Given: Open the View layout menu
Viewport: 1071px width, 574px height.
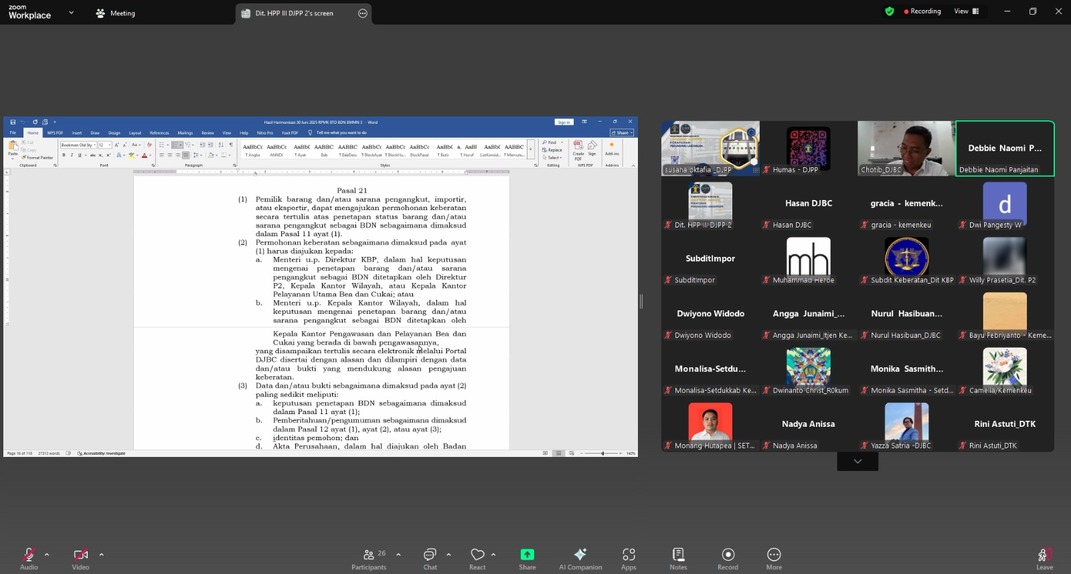Looking at the screenshot, I should (x=966, y=11).
